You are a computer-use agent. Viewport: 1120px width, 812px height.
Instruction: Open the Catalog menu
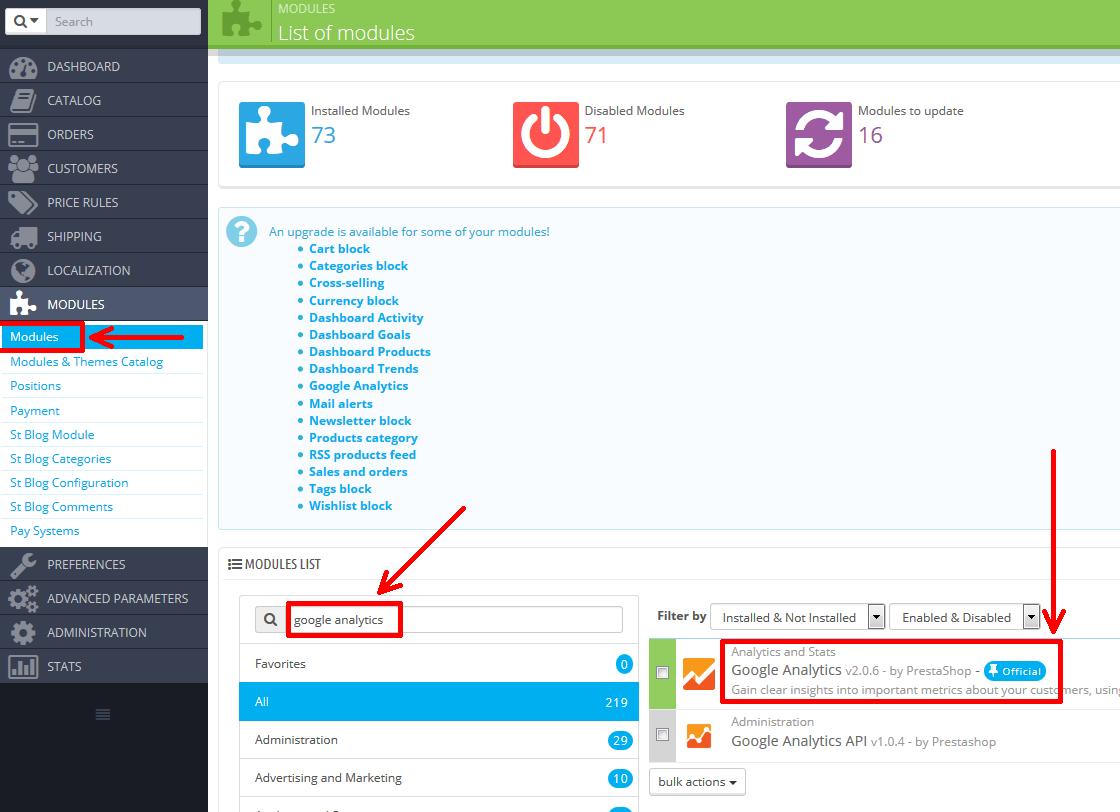104,101
